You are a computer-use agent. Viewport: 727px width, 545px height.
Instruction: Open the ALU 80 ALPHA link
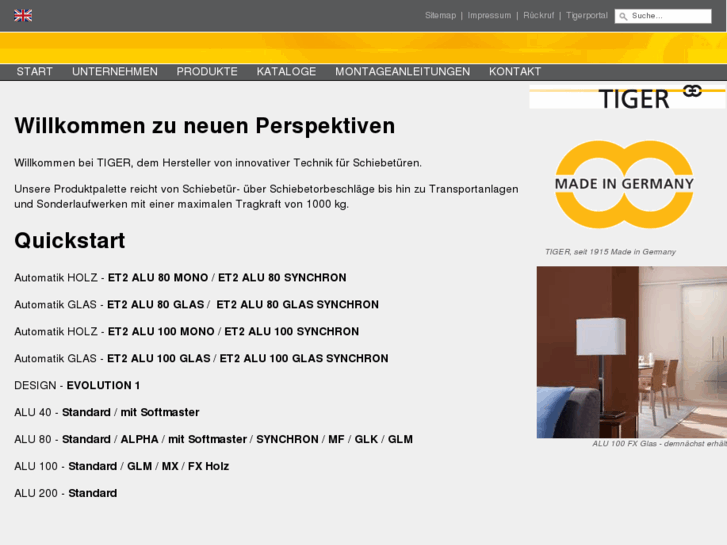(x=140, y=439)
